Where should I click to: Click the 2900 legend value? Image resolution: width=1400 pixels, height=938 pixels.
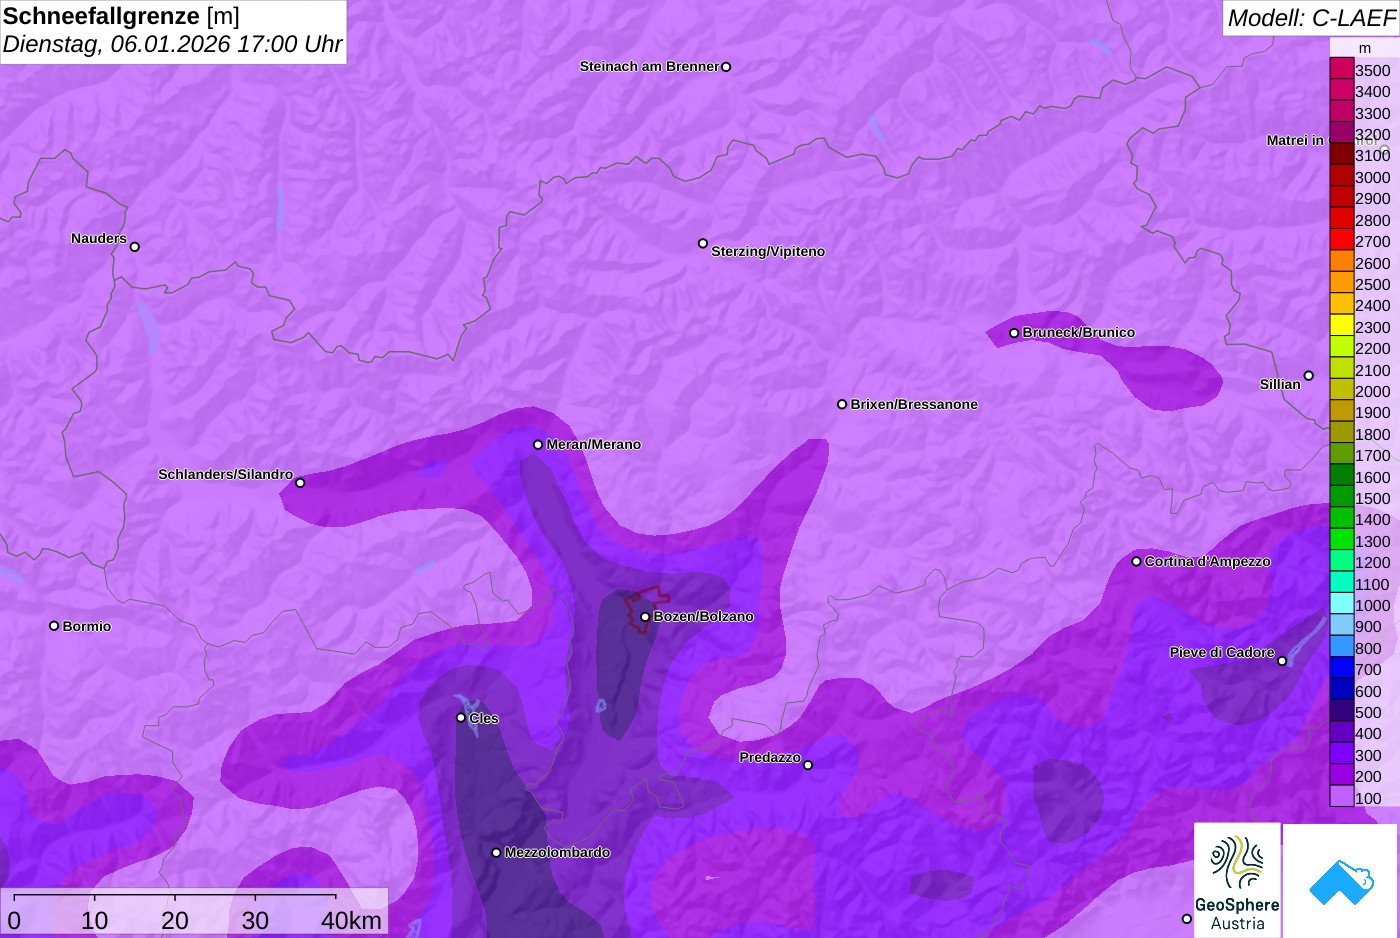pyautogui.click(x=1373, y=199)
